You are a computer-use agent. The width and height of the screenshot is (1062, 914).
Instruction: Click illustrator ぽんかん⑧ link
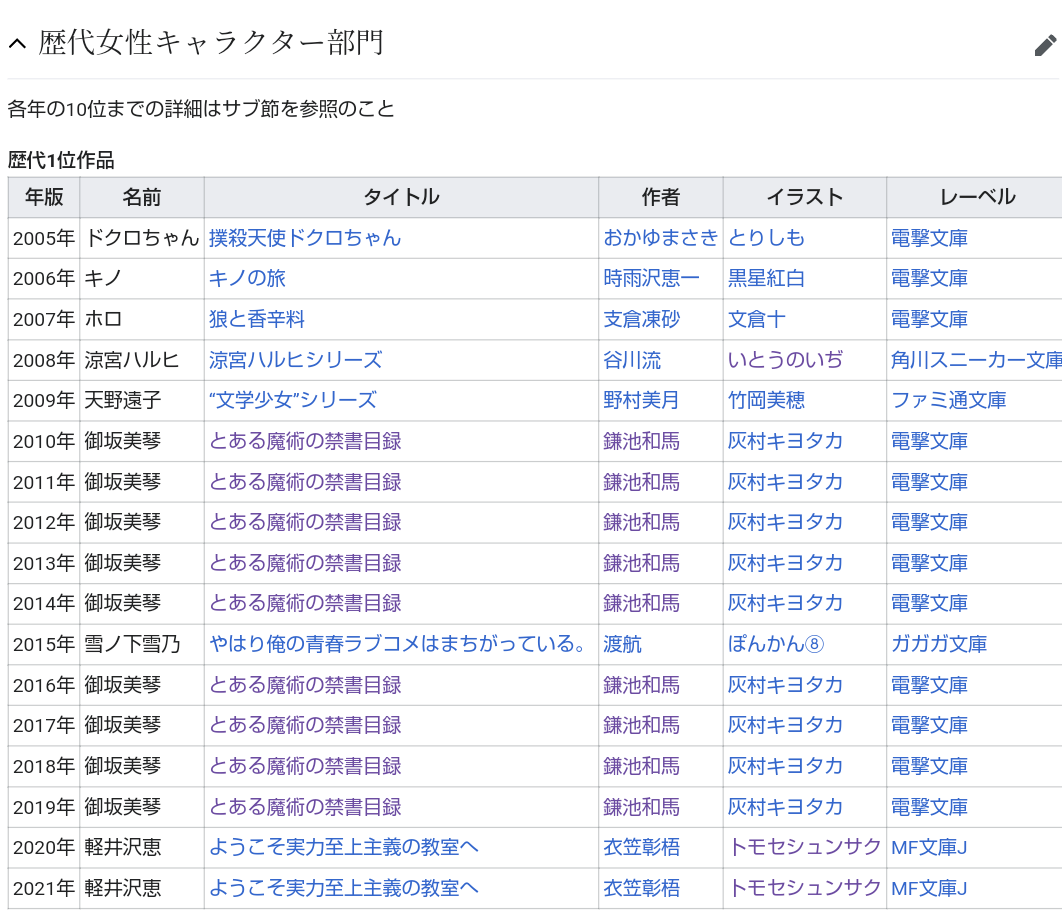[x=775, y=644]
